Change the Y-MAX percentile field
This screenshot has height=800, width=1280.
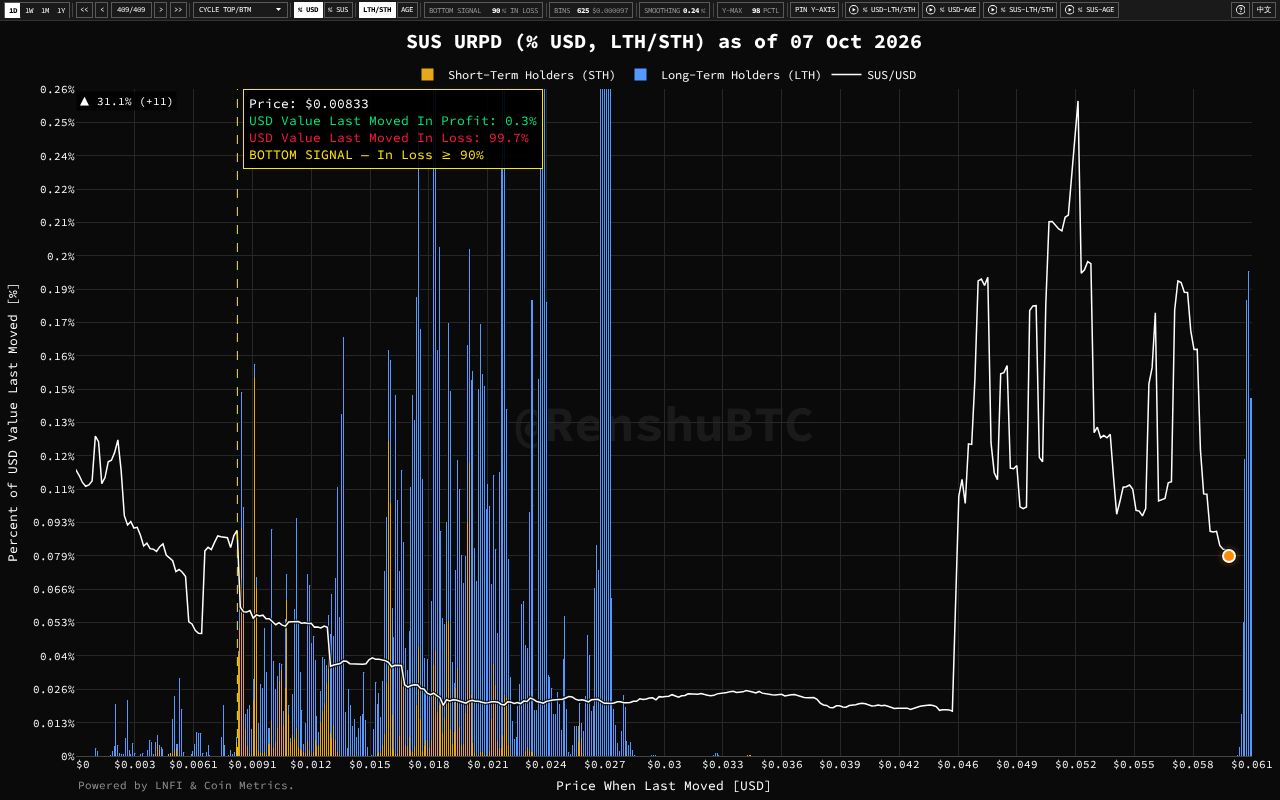[756, 10]
